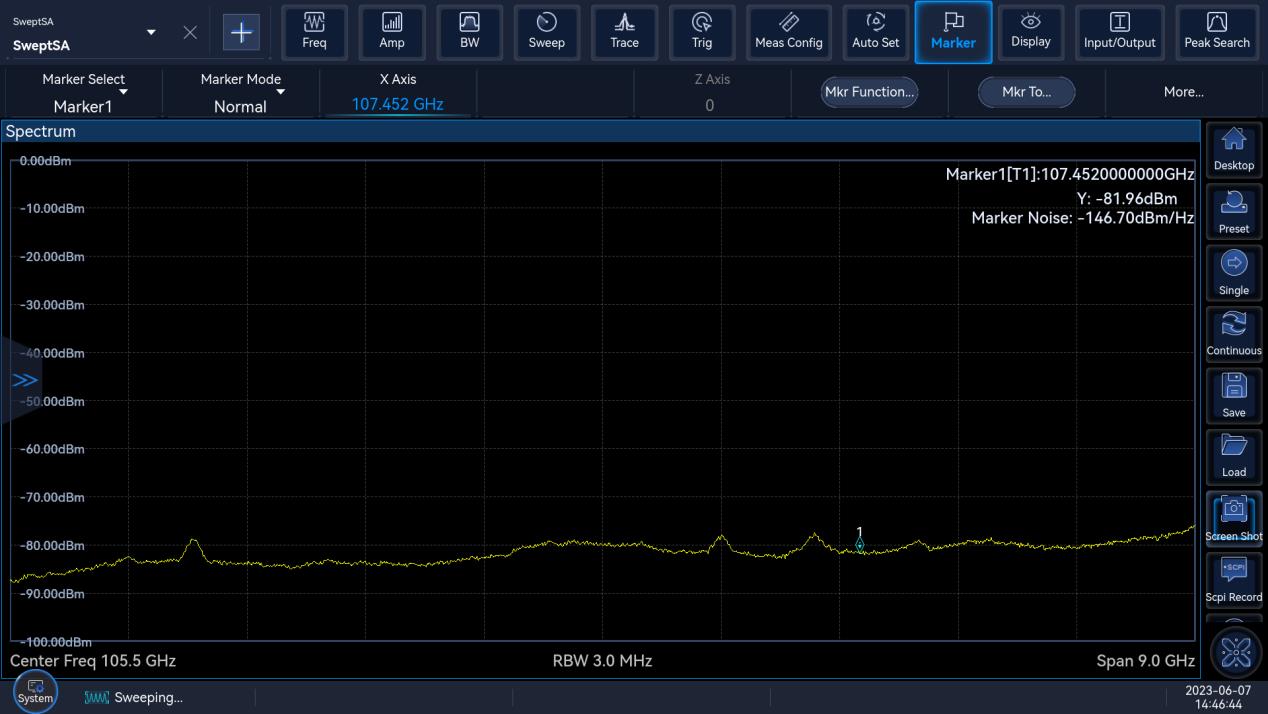This screenshot has height=714, width=1268.
Task: Edit the X Axis frequency field
Action: tap(397, 104)
